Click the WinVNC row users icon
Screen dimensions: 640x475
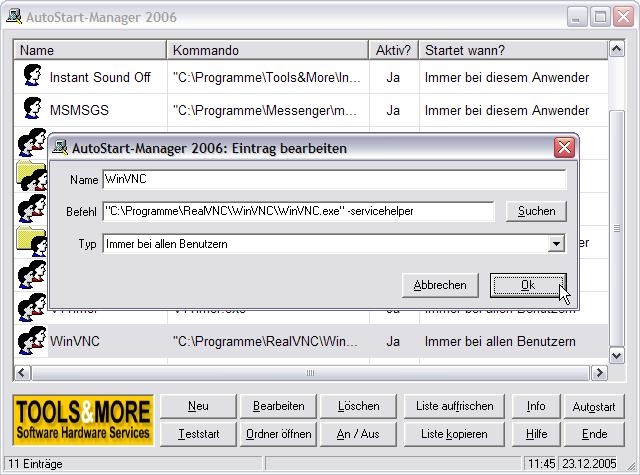[x=31, y=341]
